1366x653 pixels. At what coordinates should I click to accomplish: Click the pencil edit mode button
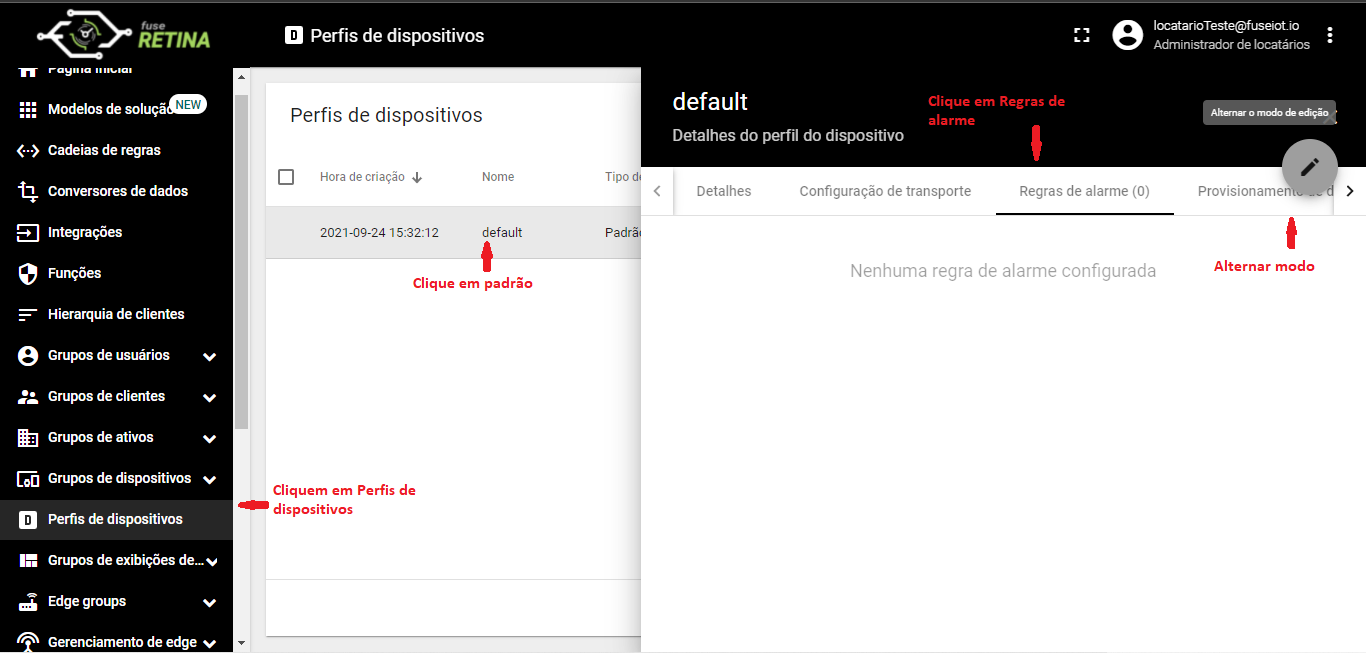[1310, 167]
